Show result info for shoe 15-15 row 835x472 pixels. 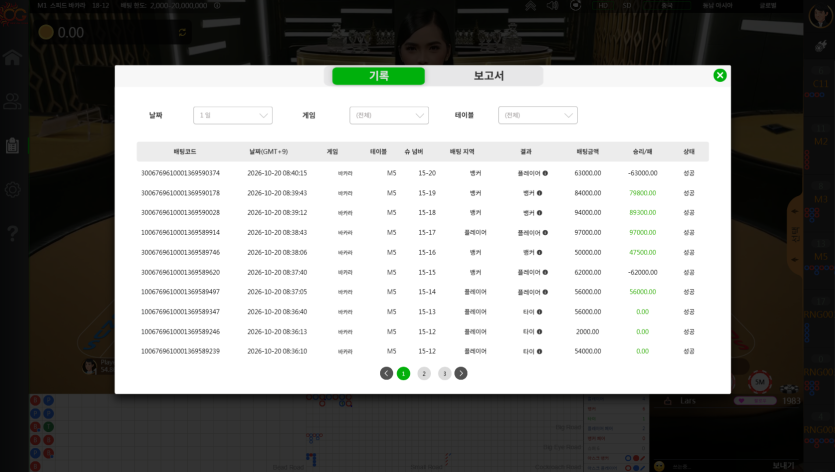pos(545,272)
